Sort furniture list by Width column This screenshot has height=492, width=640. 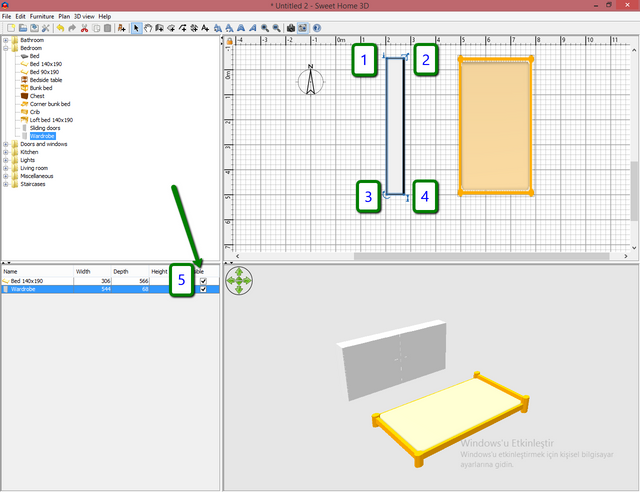click(92, 272)
